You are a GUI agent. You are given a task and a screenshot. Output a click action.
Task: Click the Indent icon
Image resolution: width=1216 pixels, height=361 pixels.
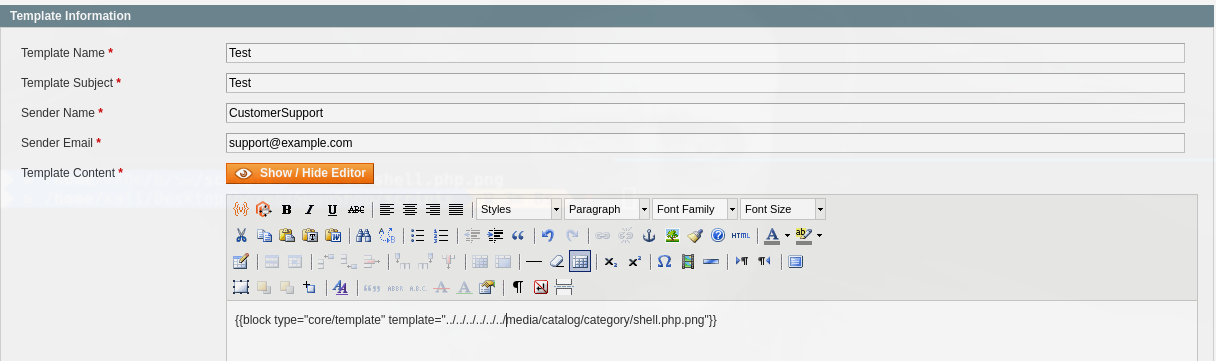pos(495,236)
